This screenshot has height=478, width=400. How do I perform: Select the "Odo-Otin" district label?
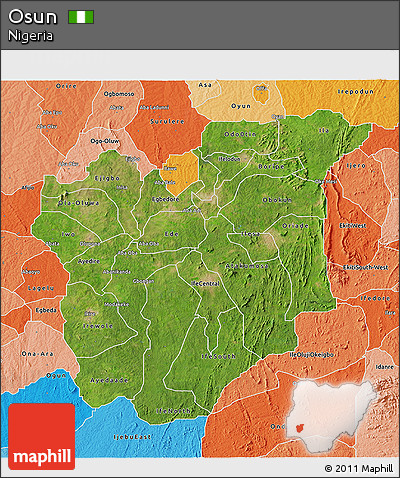[240, 134]
